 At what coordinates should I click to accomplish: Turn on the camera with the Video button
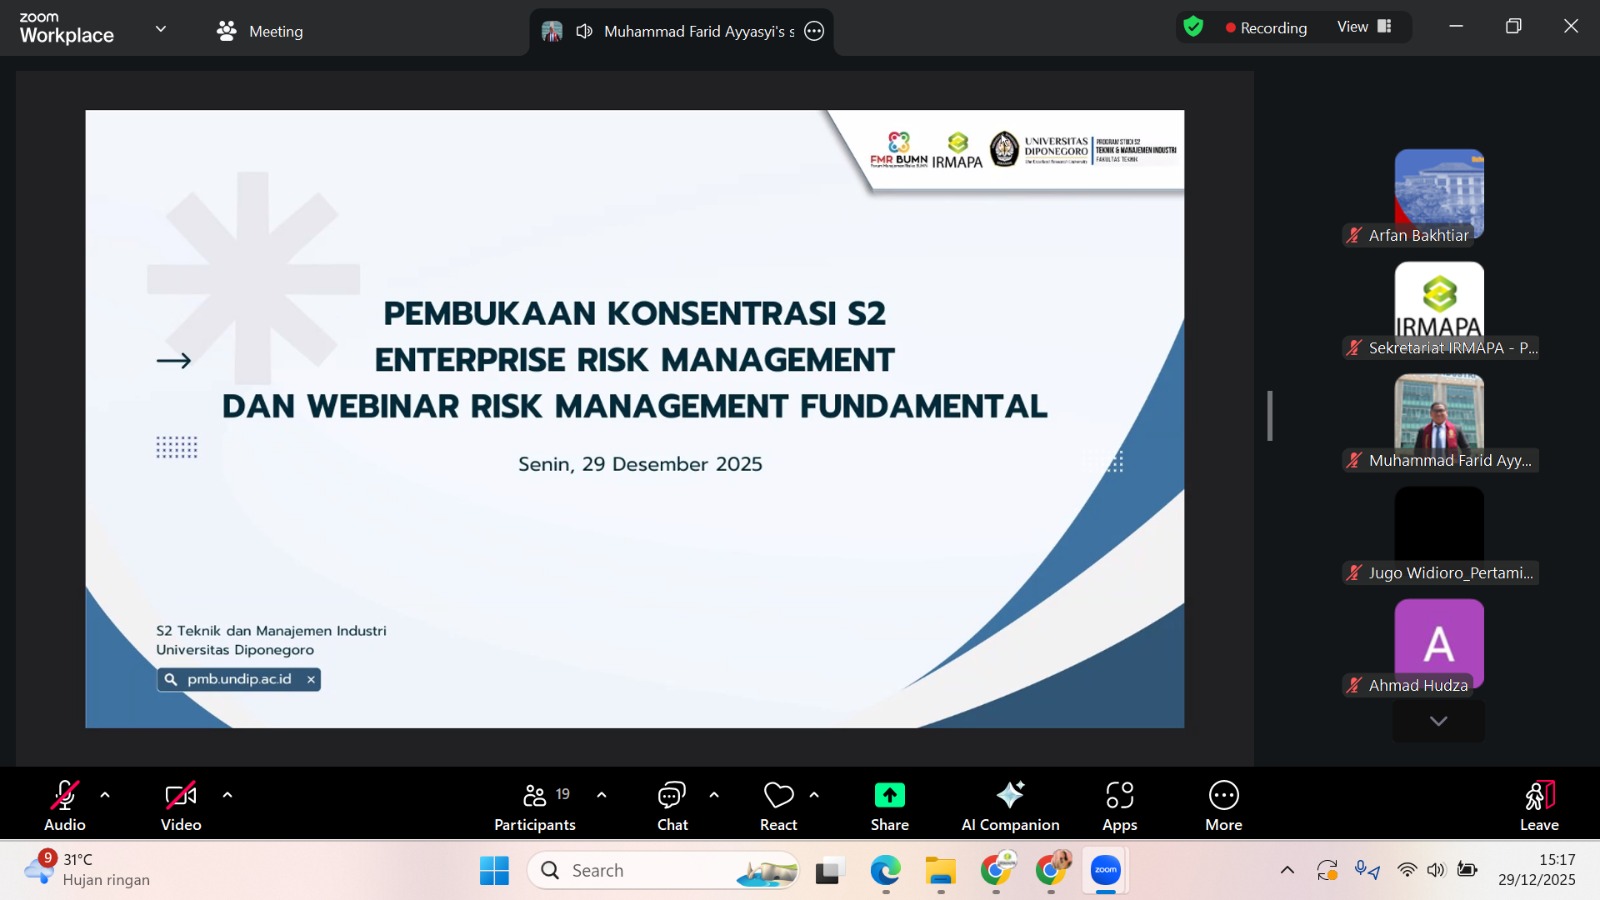181,805
